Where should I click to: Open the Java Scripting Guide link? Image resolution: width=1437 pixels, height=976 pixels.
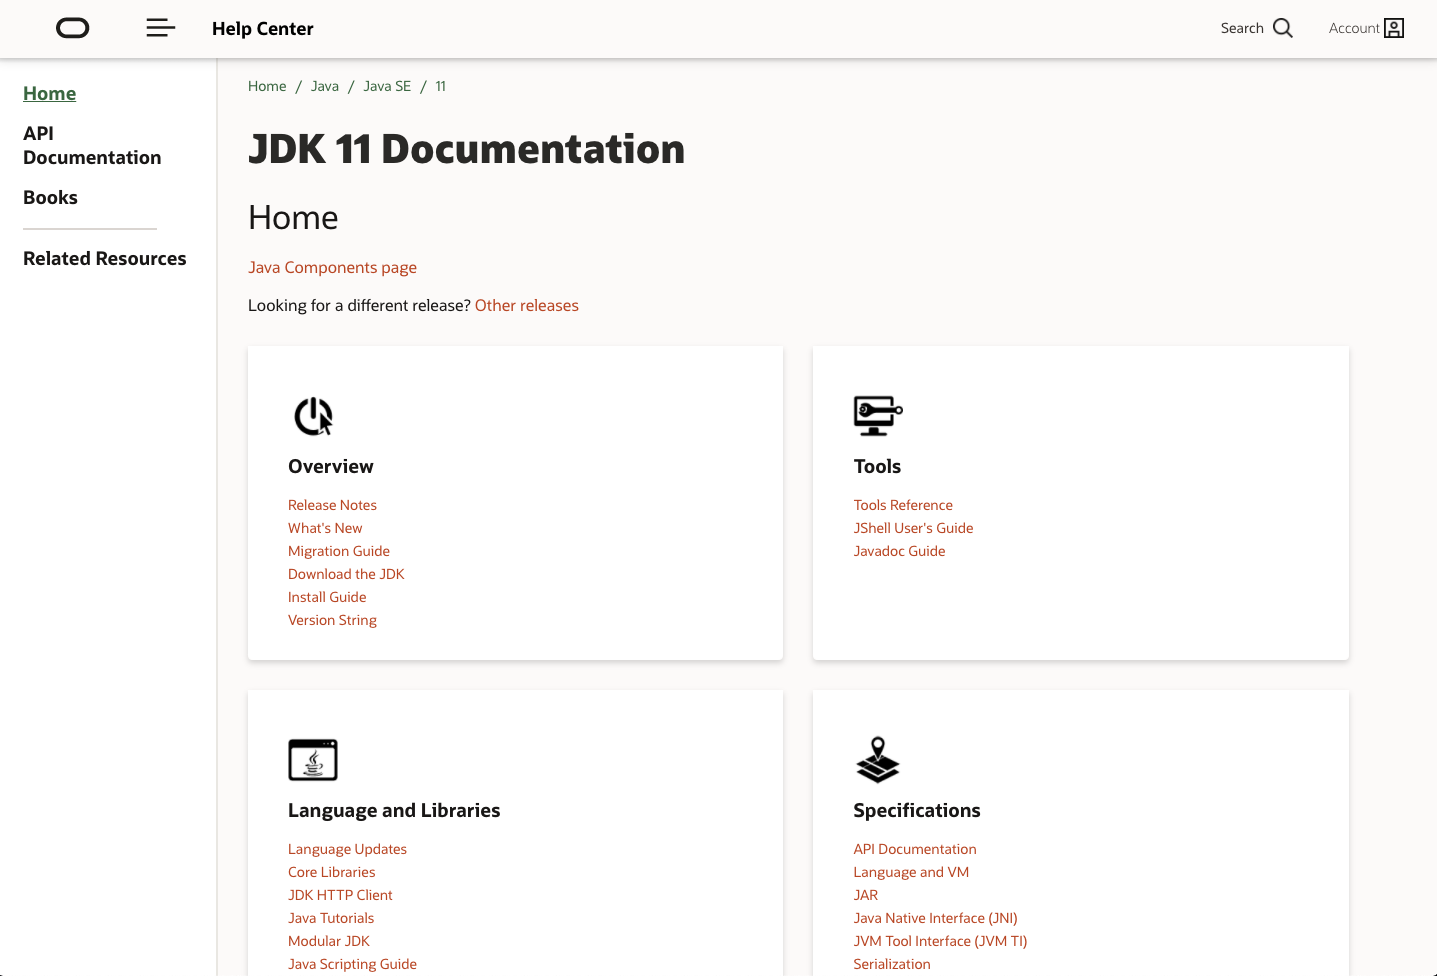tap(352, 964)
